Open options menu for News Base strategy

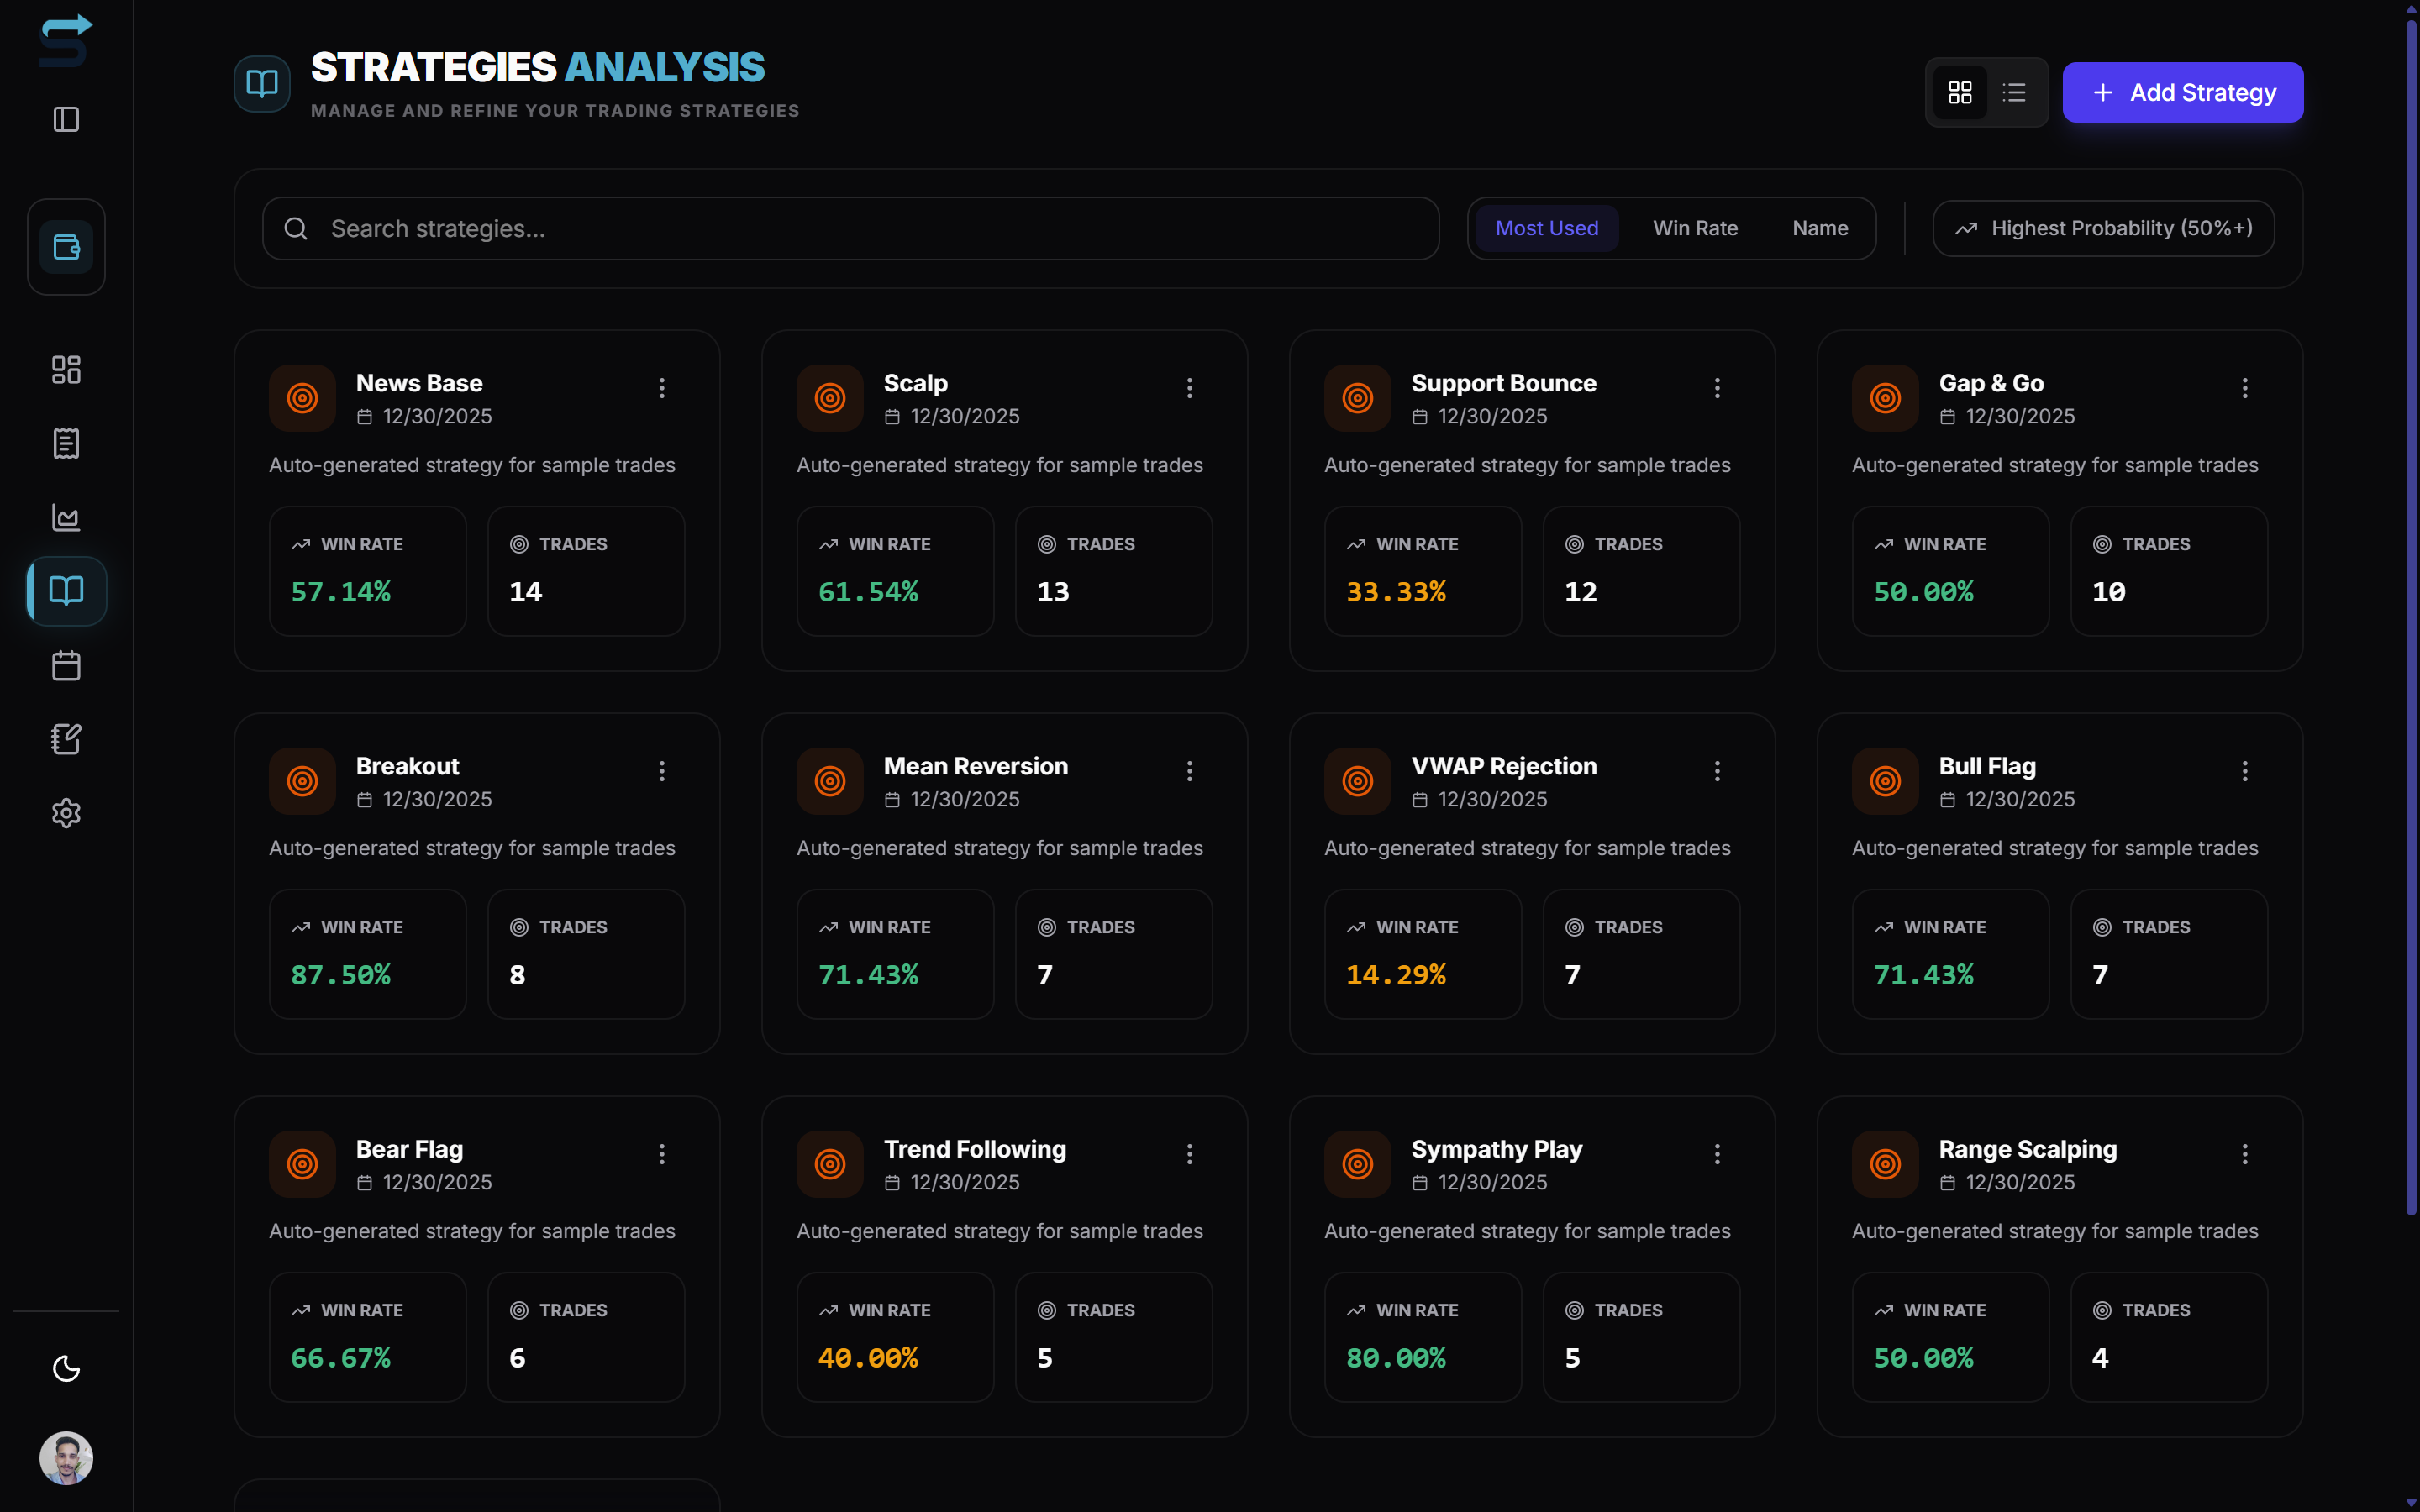coord(662,388)
